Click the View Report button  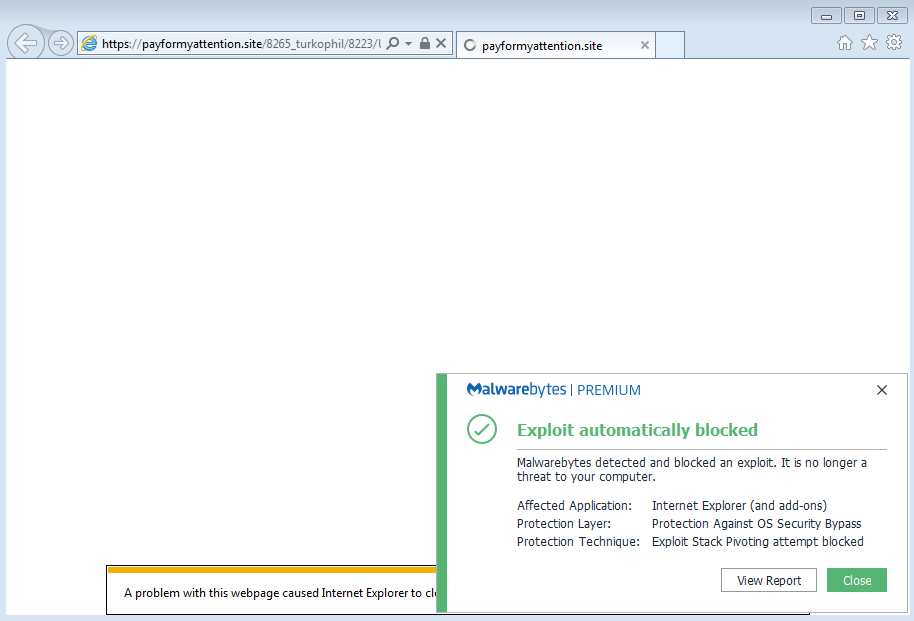coord(769,580)
